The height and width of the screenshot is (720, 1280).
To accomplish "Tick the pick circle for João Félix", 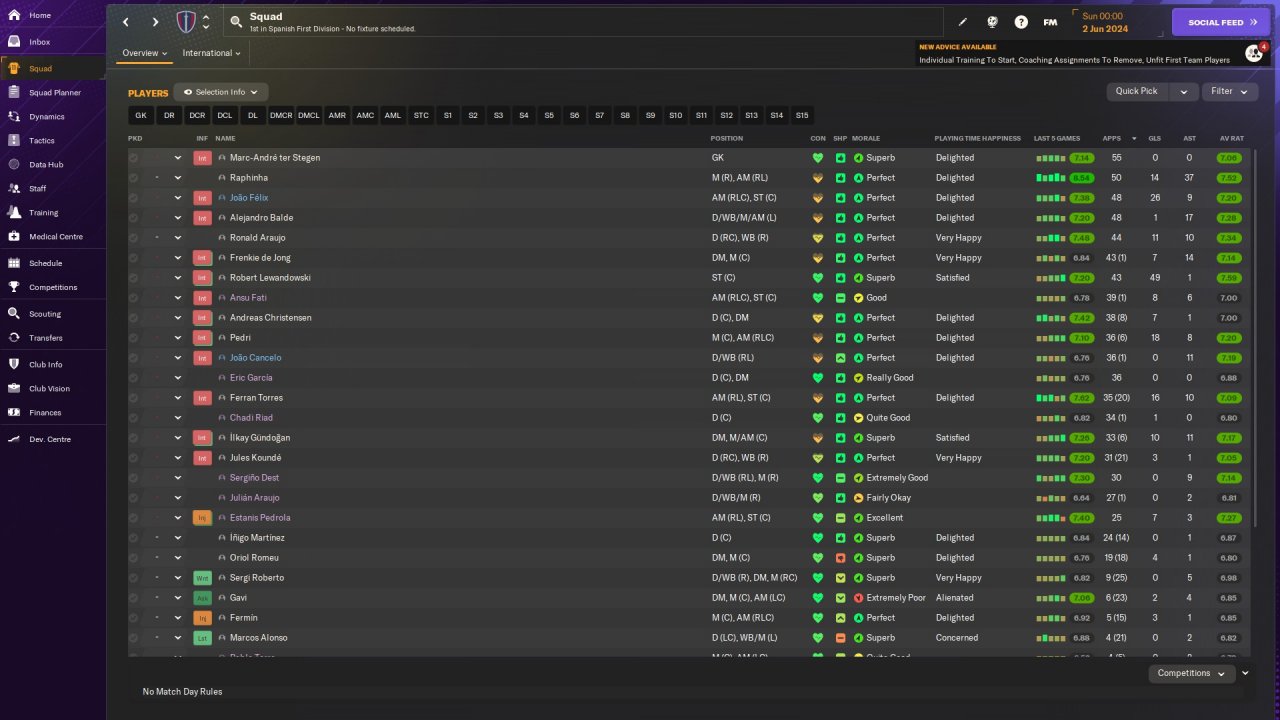I will (134, 198).
